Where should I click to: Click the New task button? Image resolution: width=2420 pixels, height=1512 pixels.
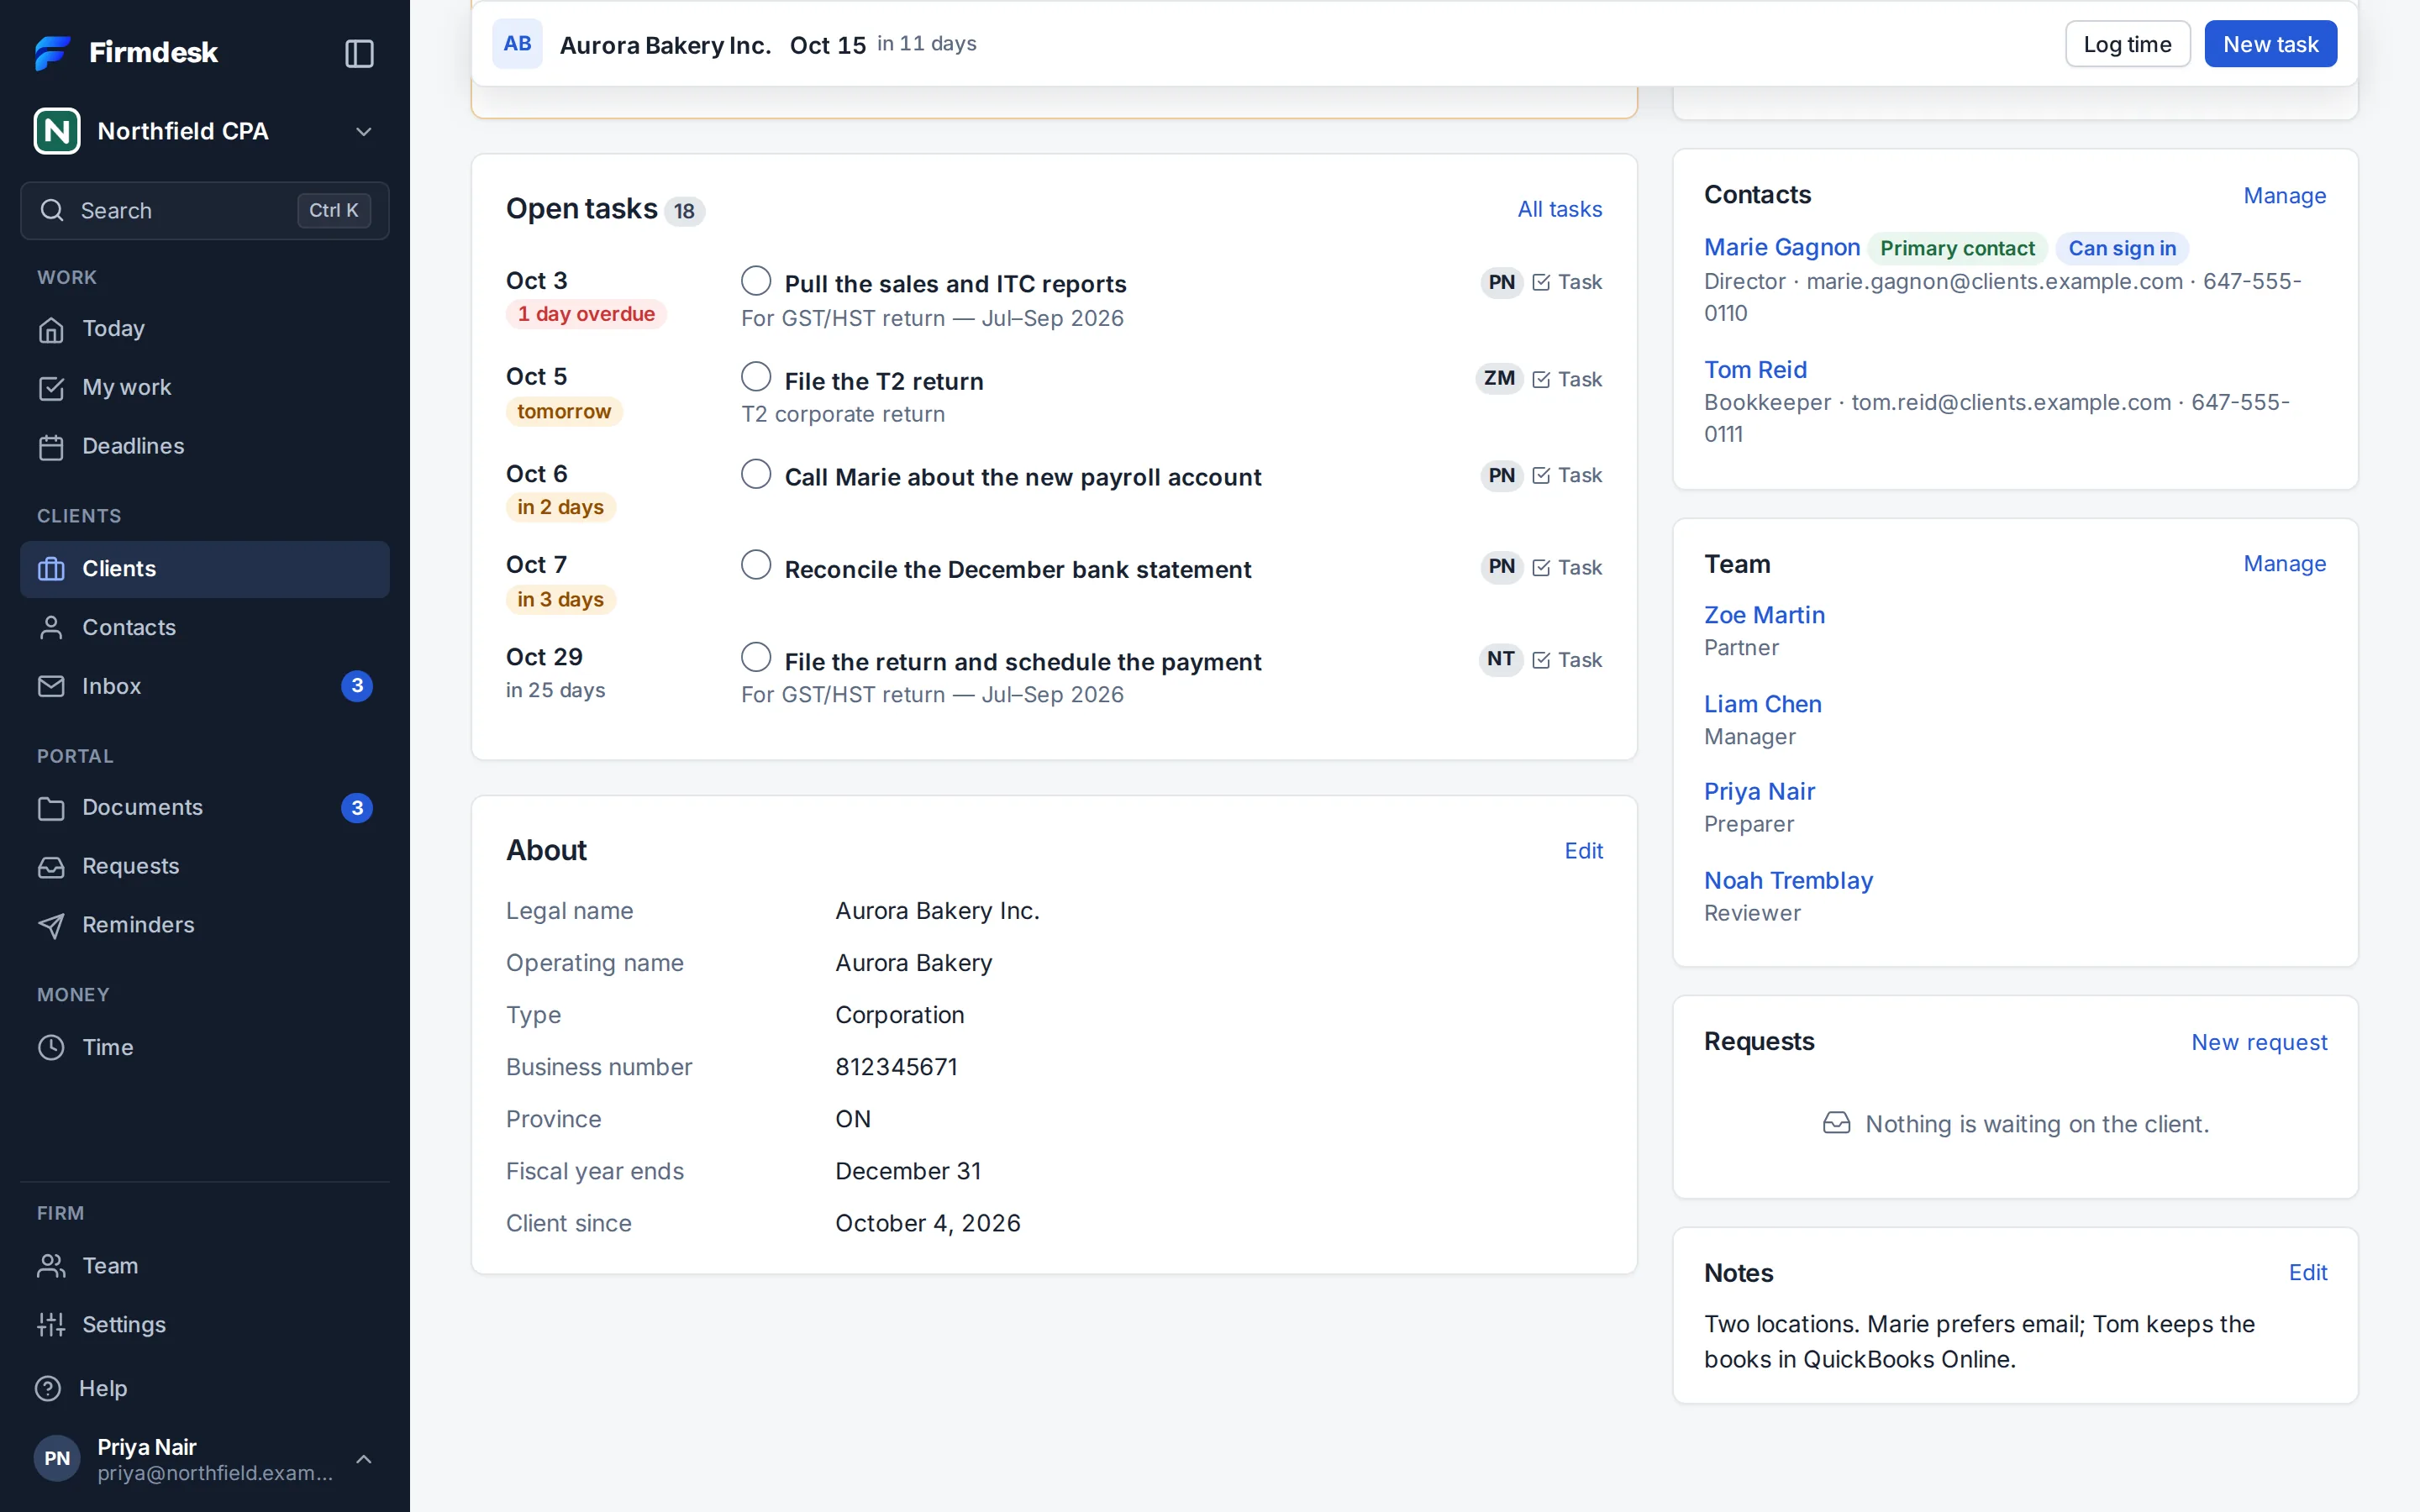2270,44
